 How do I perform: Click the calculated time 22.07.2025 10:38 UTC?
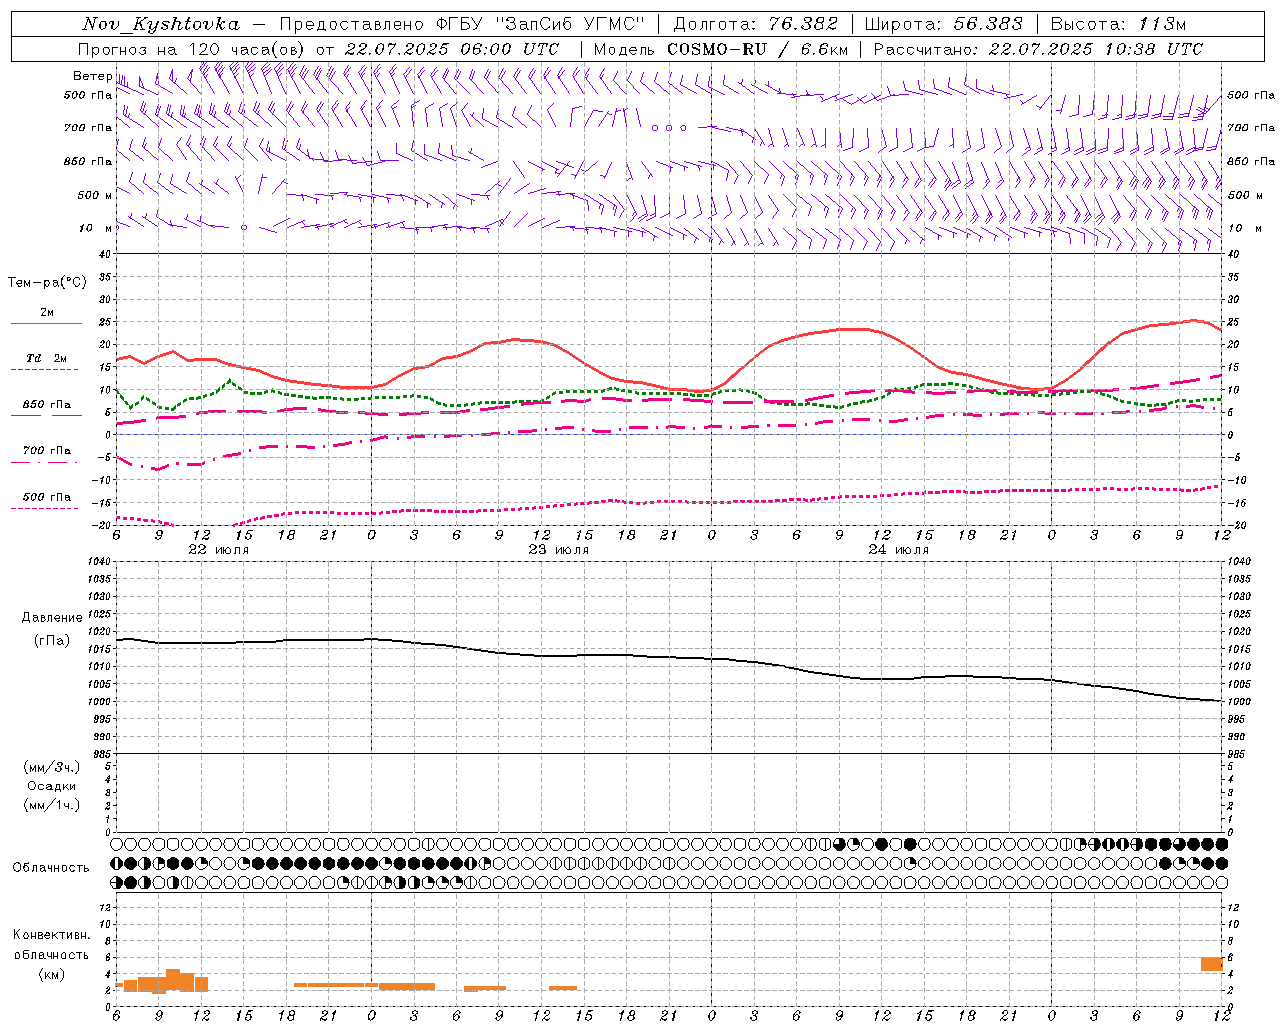[x=1096, y=48]
